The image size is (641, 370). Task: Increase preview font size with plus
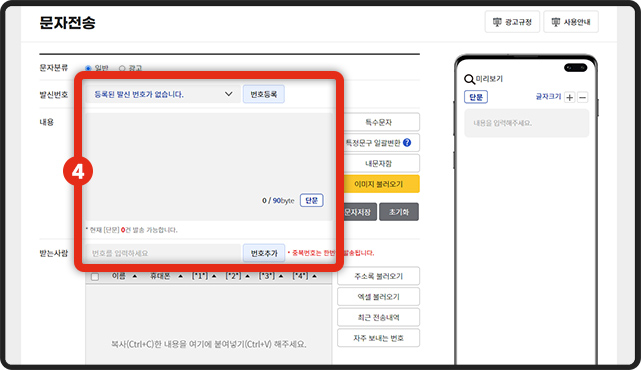point(569,97)
